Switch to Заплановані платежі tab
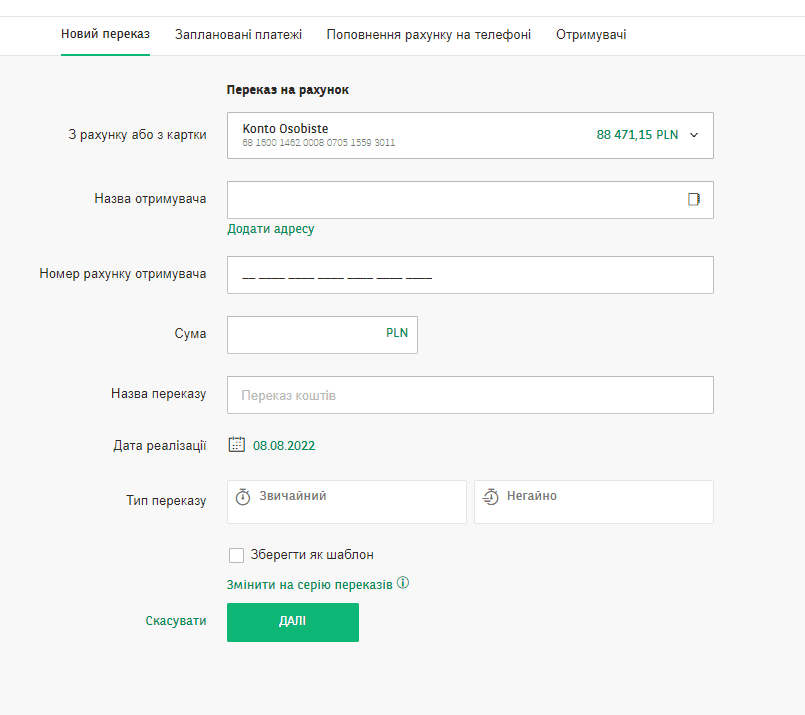 pyautogui.click(x=238, y=34)
